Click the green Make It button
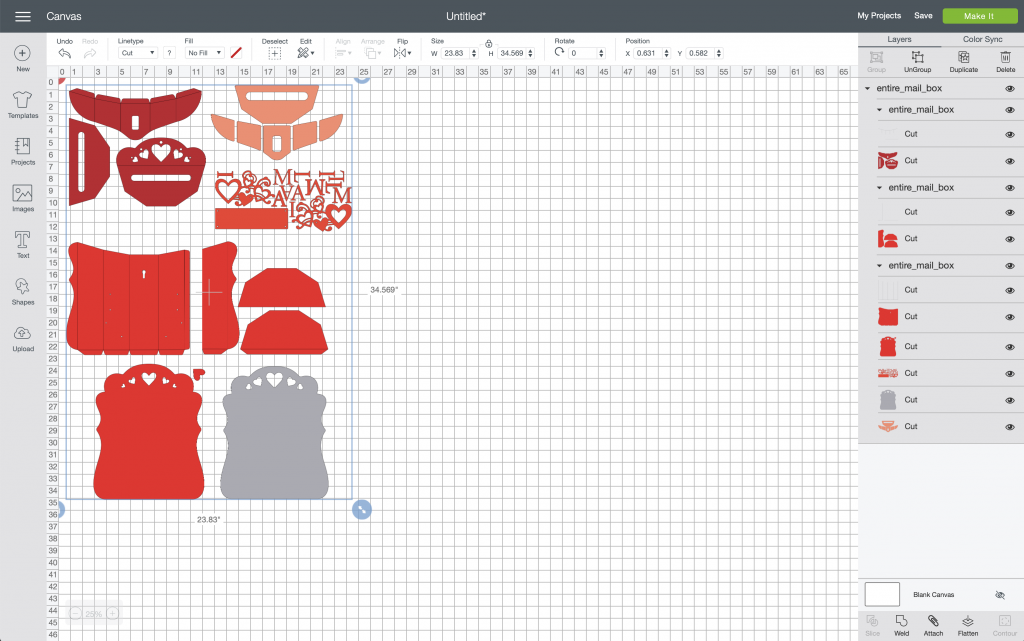 [979, 16]
